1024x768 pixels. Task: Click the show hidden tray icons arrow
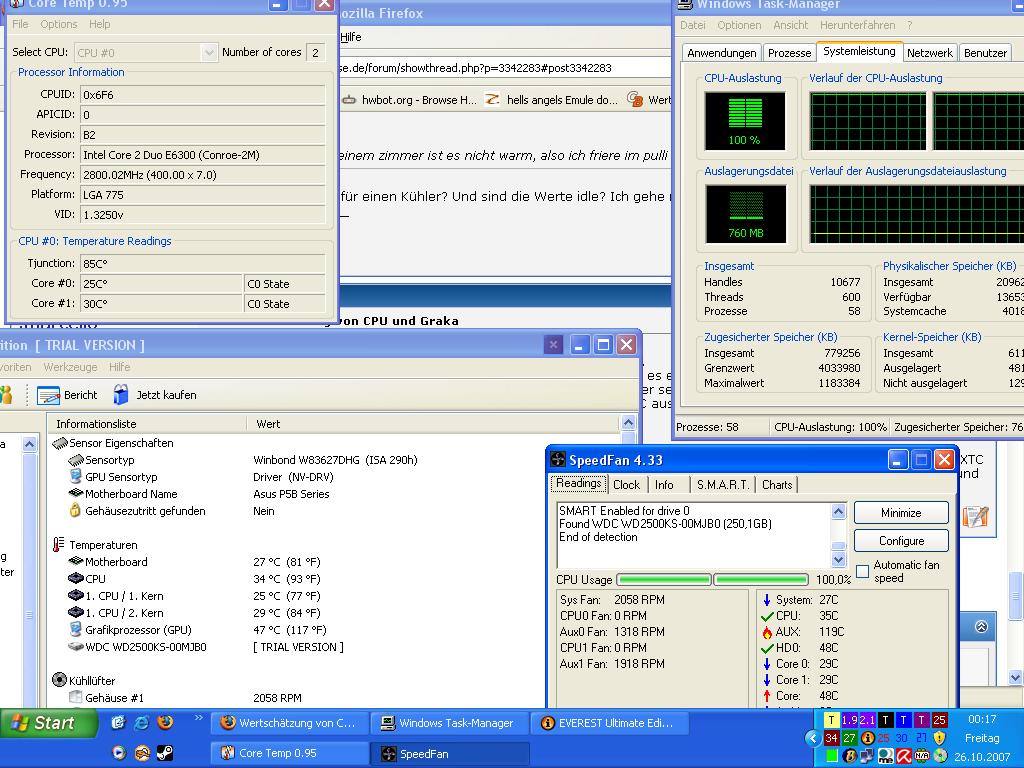tap(813, 739)
